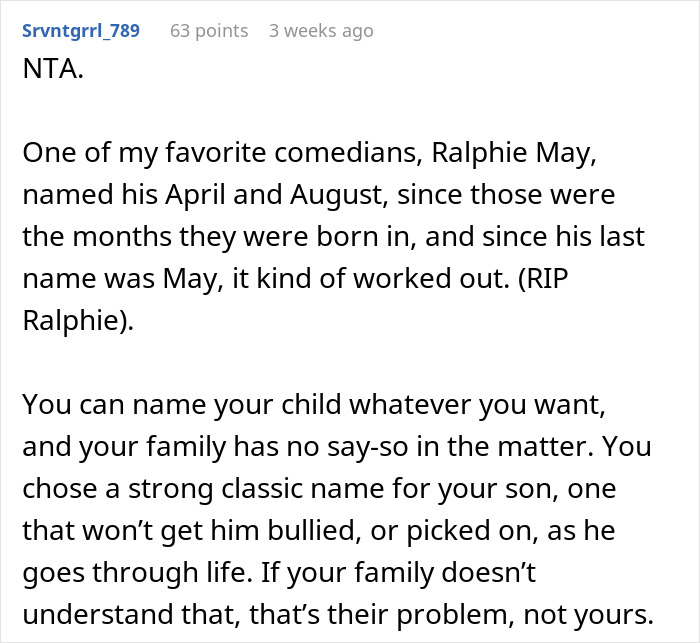
Task: Open the Srvntgrrl_789 user profile link
Action: pos(81,31)
